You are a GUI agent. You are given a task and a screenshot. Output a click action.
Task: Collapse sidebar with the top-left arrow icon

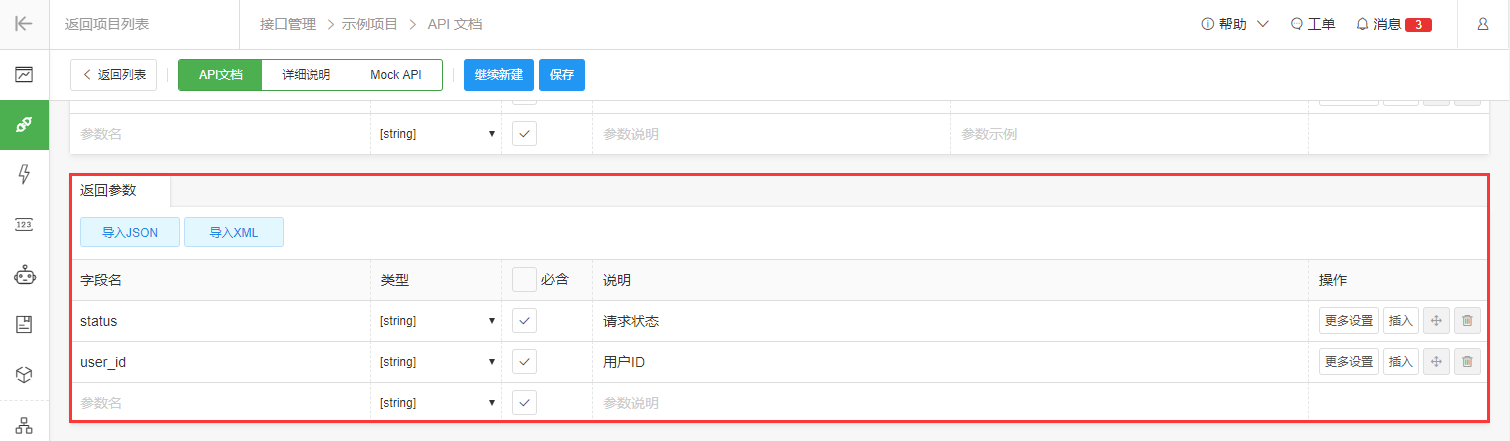24,24
